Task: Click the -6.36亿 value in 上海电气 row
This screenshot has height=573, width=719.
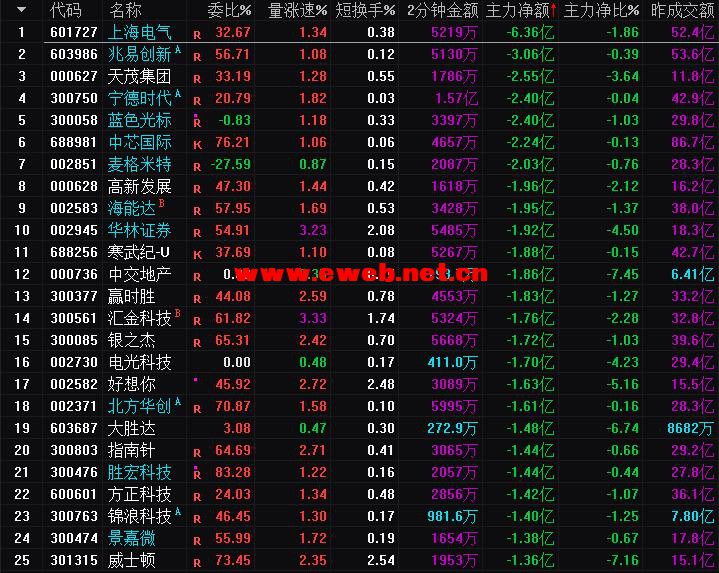Action: [x=530, y=32]
